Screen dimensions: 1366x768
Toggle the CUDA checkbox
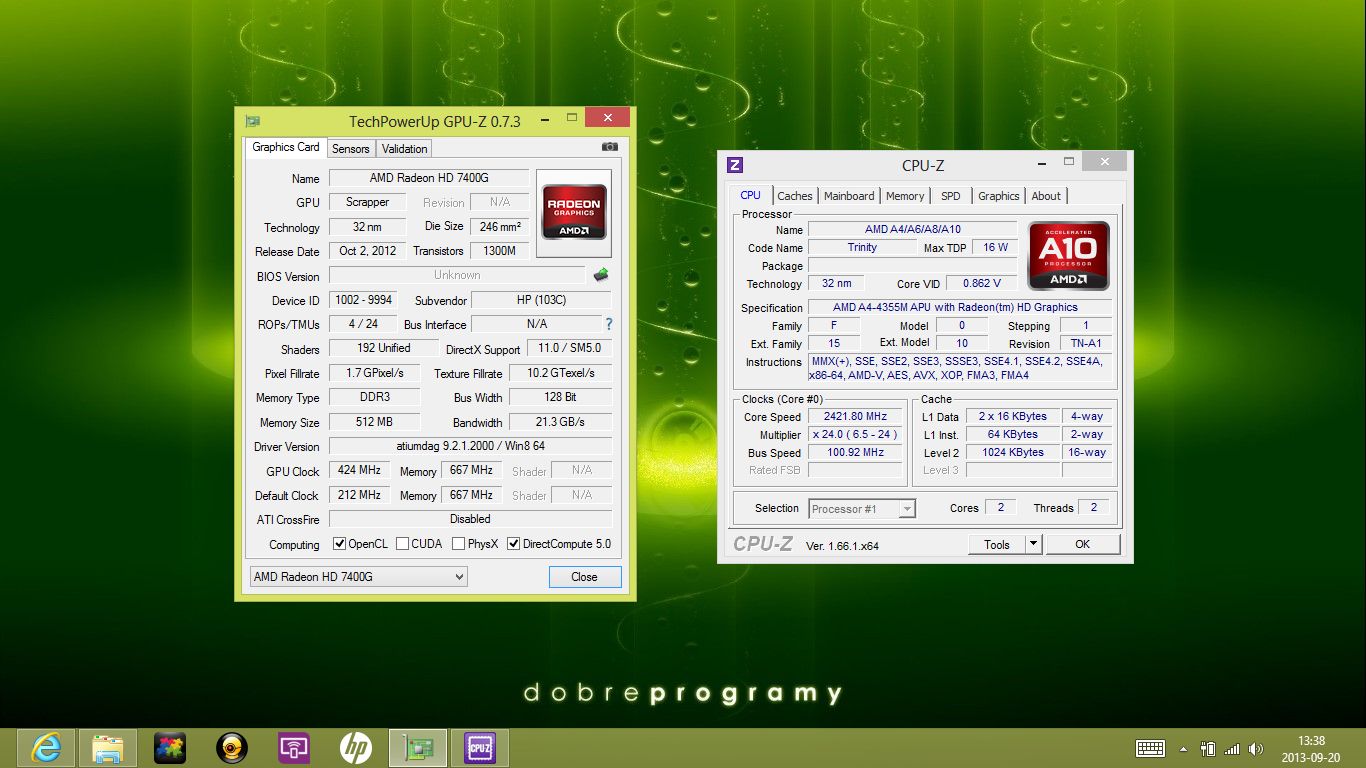pos(402,544)
